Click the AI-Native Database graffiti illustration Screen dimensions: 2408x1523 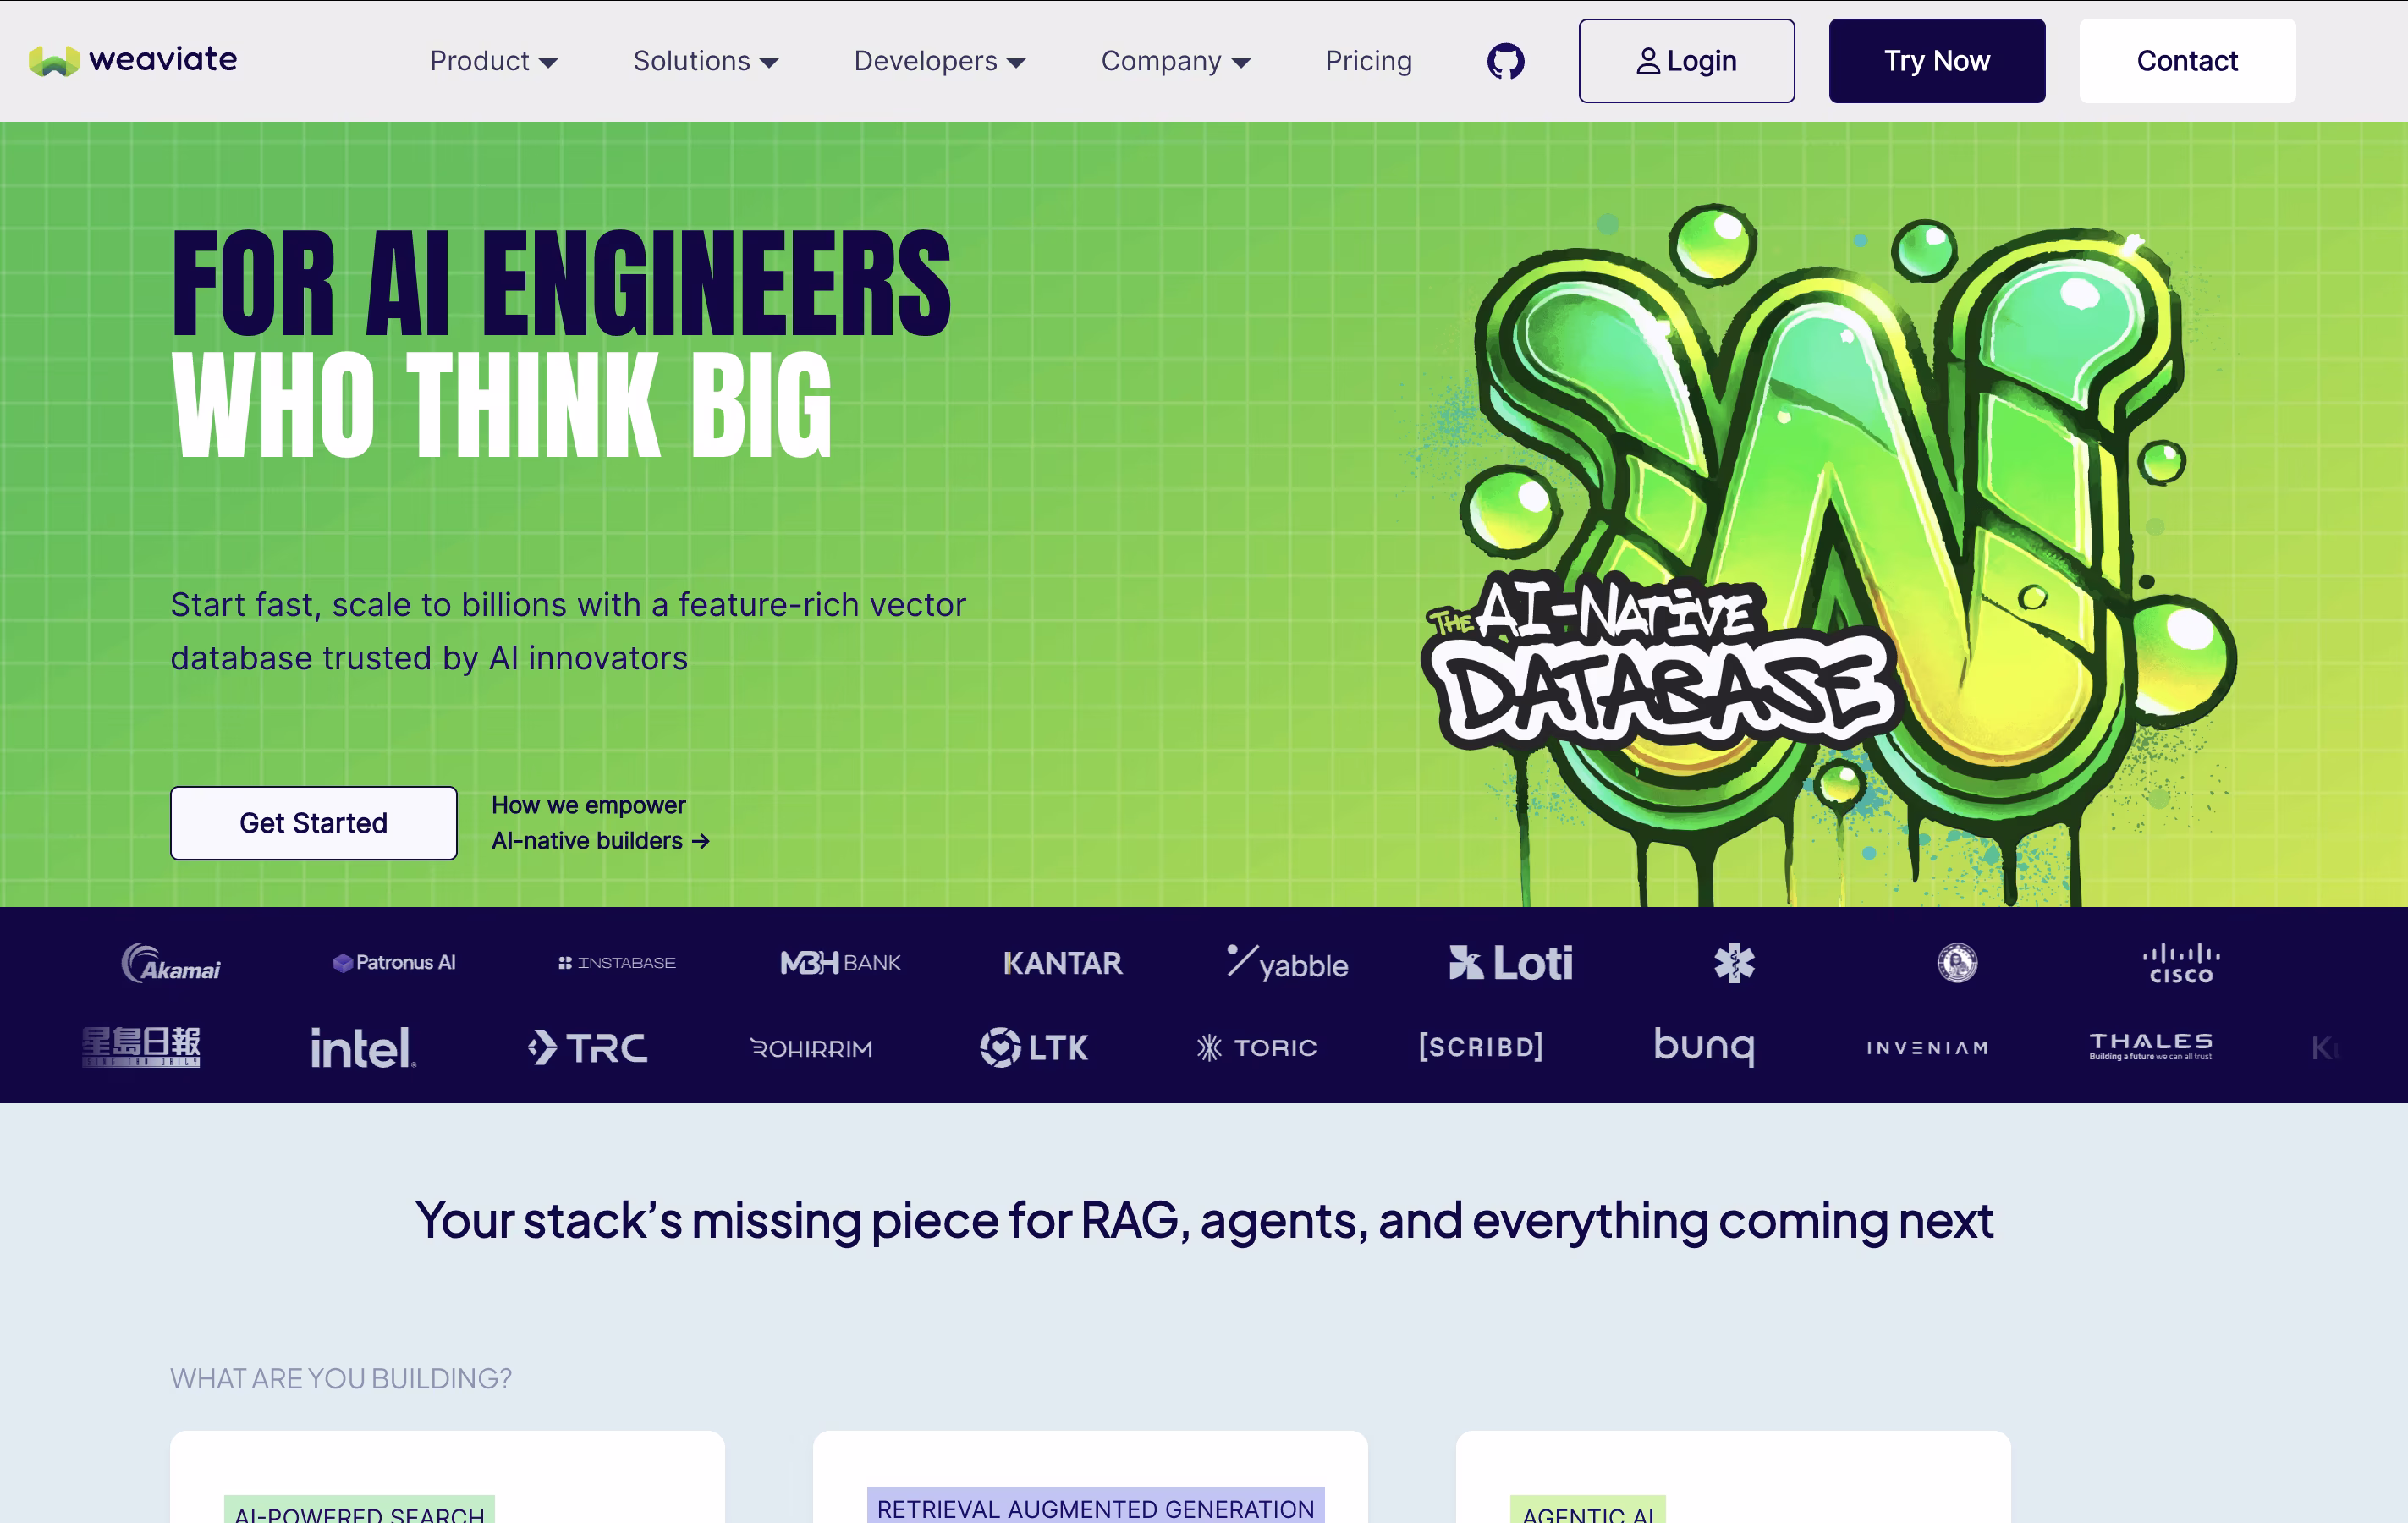tap(1829, 555)
